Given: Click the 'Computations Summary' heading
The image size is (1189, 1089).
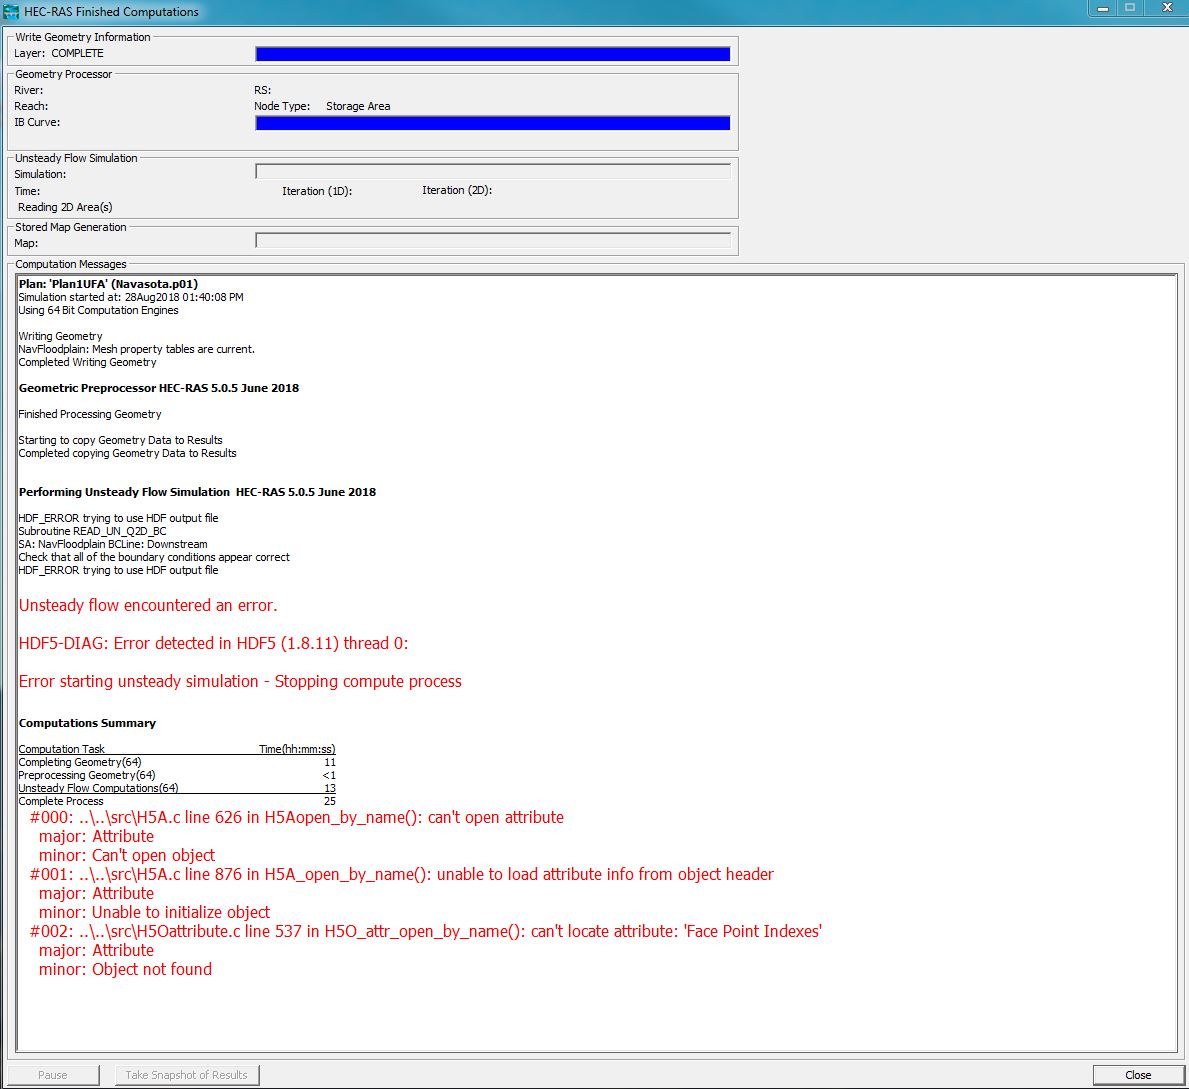Looking at the screenshot, I should (x=87, y=723).
